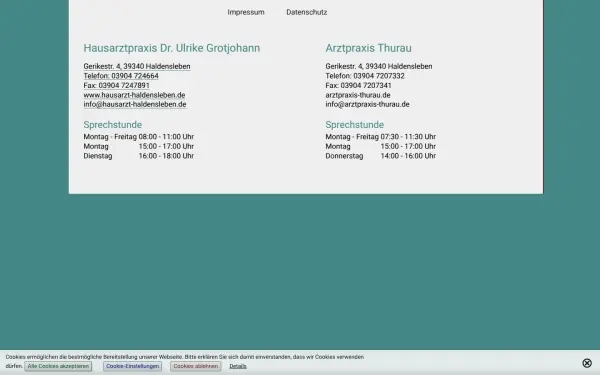Click Montag - Freitag 08:00 - 11:00 Uhr

click(x=139, y=137)
